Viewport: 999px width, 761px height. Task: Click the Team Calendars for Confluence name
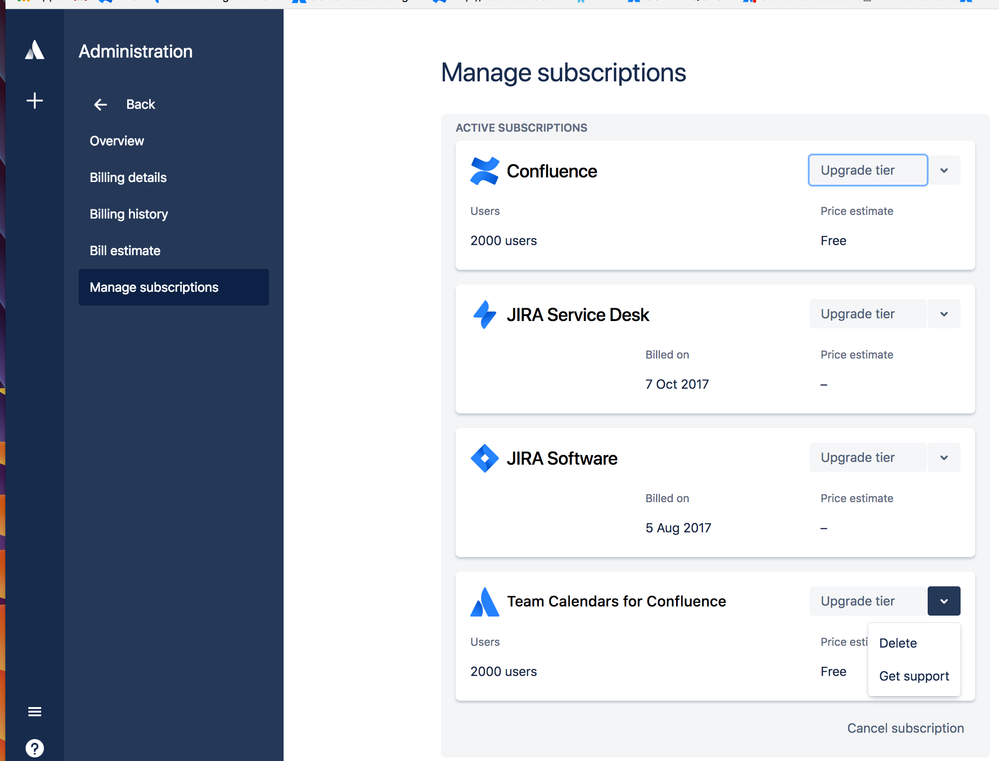(x=616, y=602)
